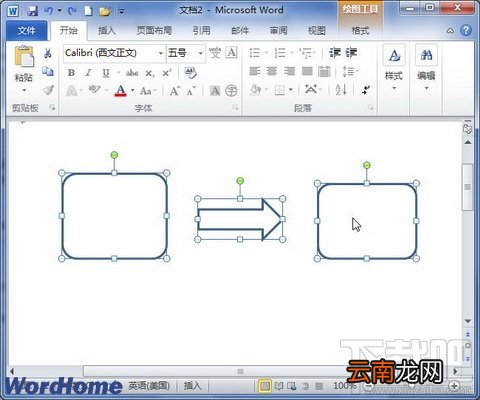Image resolution: width=480 pixels, height=400 pixels.
Task: Open the 编辑 (Editing) menu
Action: 426,68
